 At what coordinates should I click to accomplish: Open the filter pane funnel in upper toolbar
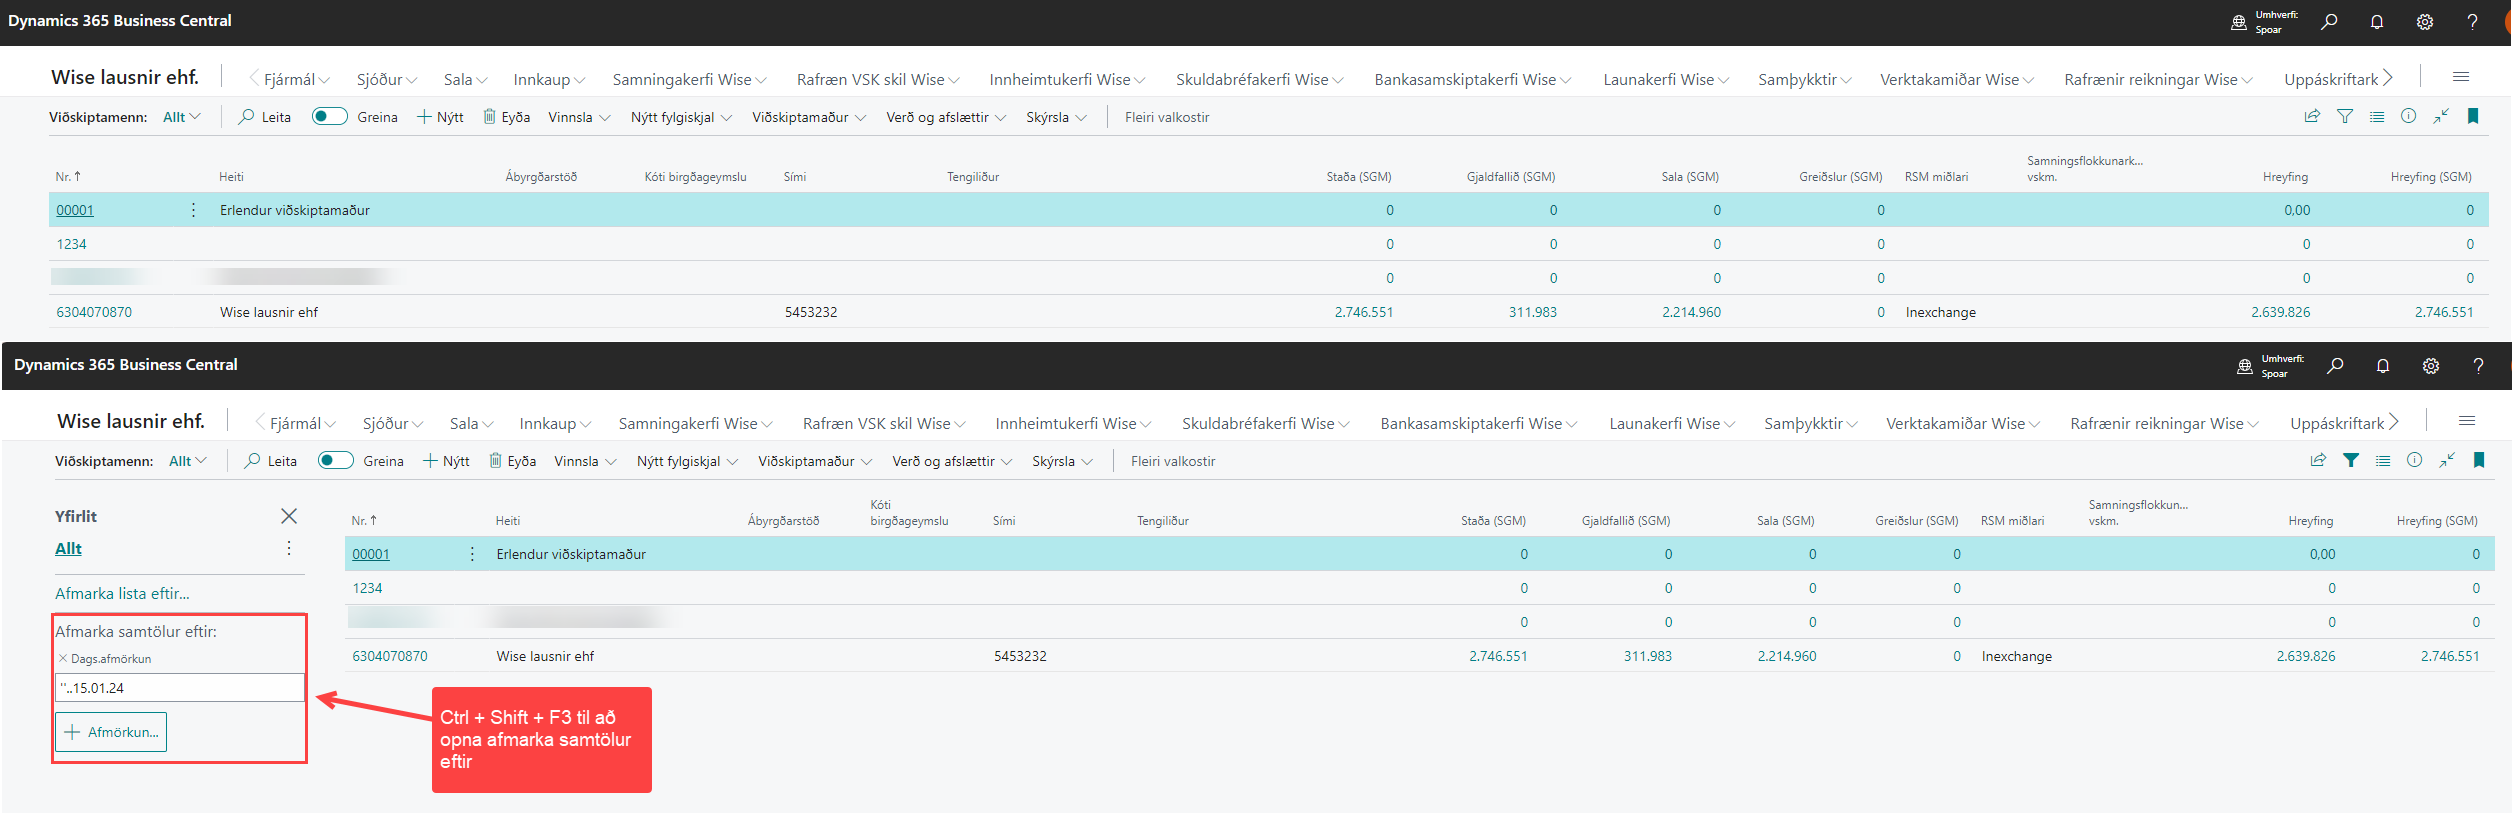(x=2345, y=116)
